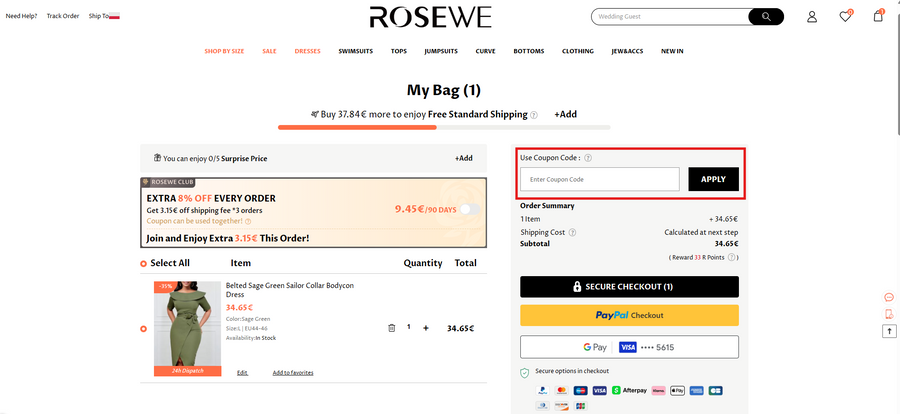Open the Ship To country selector
The image size is (900, 414).
tap(104, 16)
